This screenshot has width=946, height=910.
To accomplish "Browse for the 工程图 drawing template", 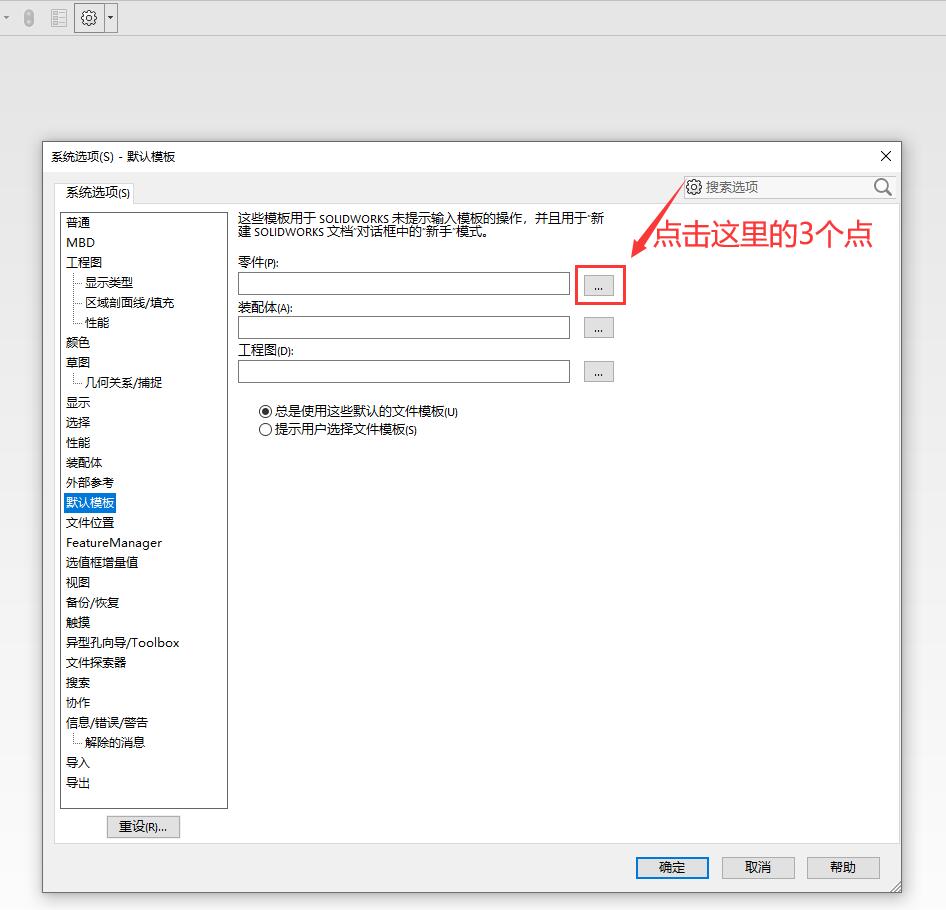I will (x=598, y=372).
